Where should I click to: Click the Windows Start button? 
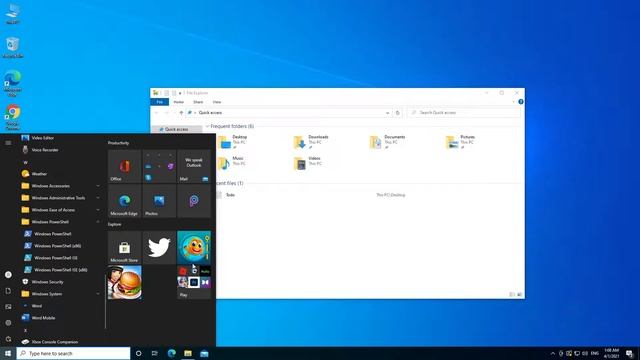coord(8,353)
